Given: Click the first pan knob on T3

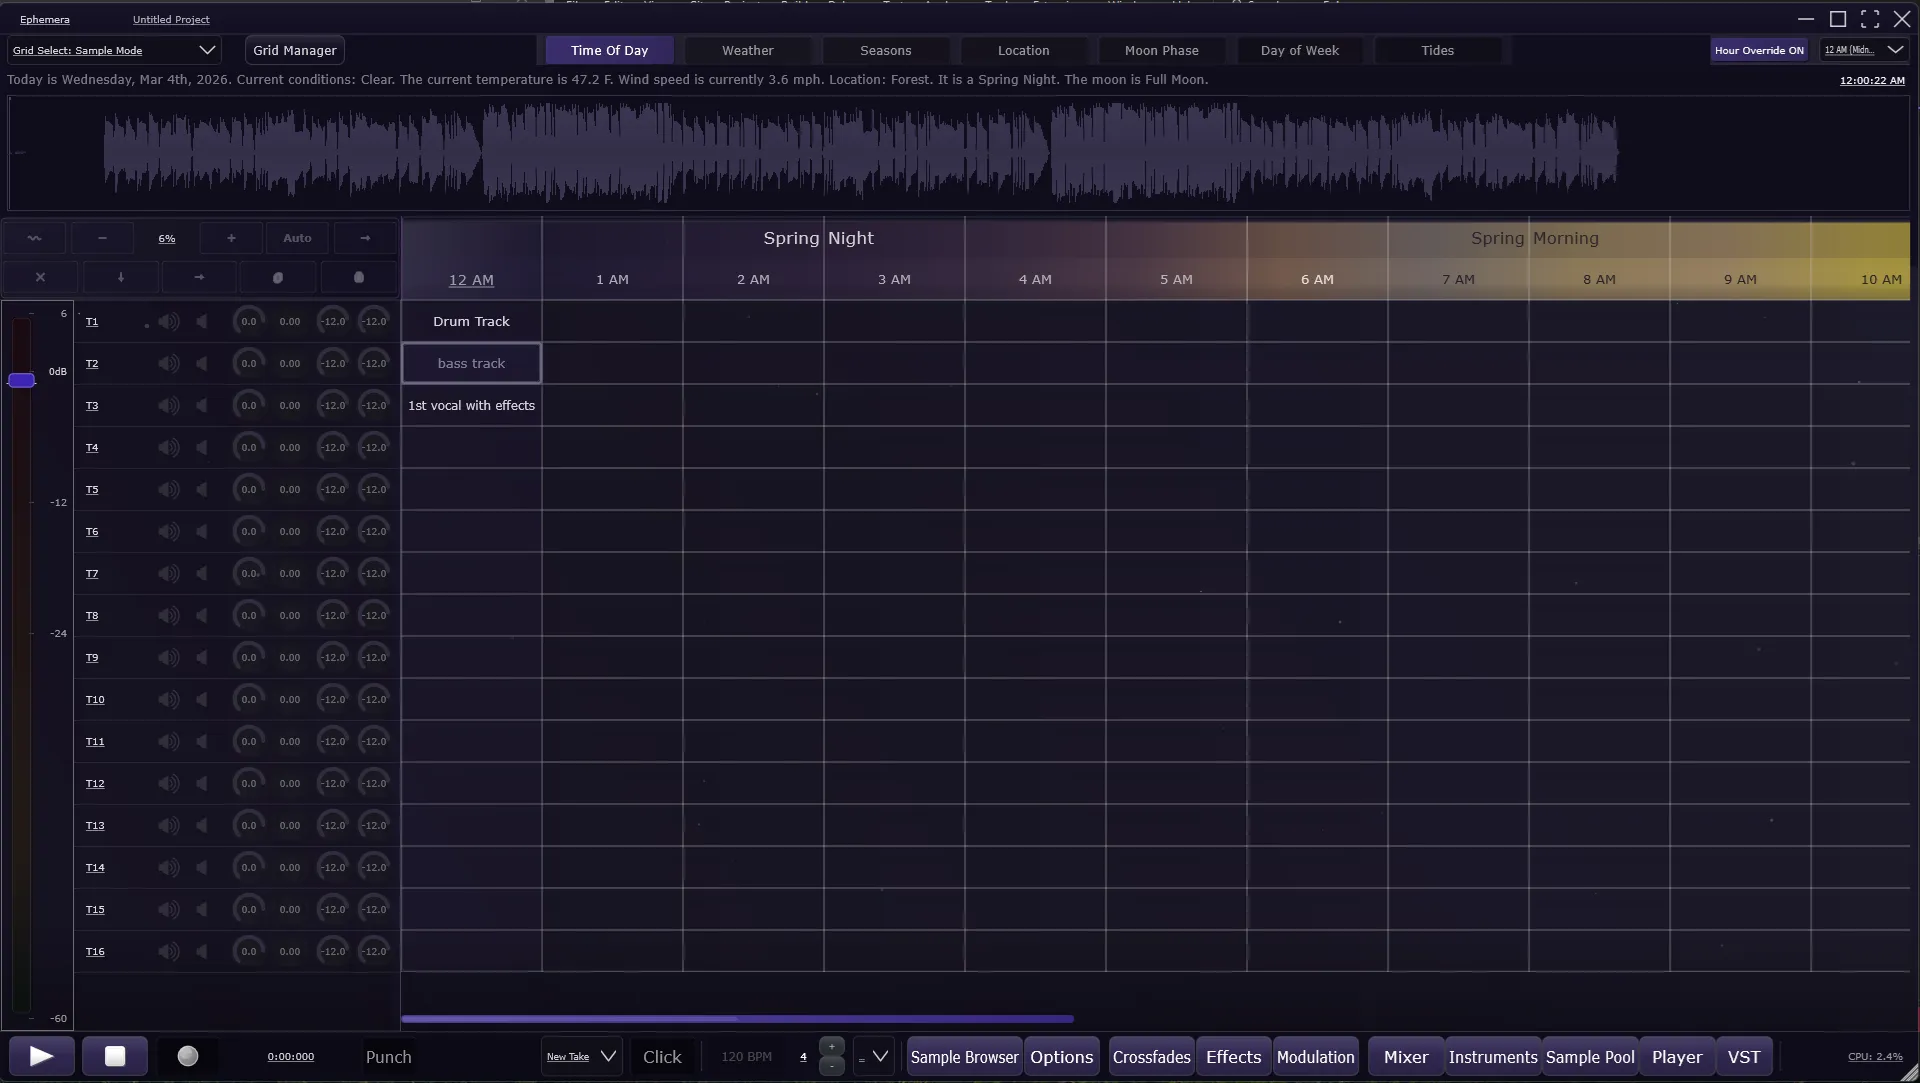Looking at the screenshot, I should [x=248, y=405].
